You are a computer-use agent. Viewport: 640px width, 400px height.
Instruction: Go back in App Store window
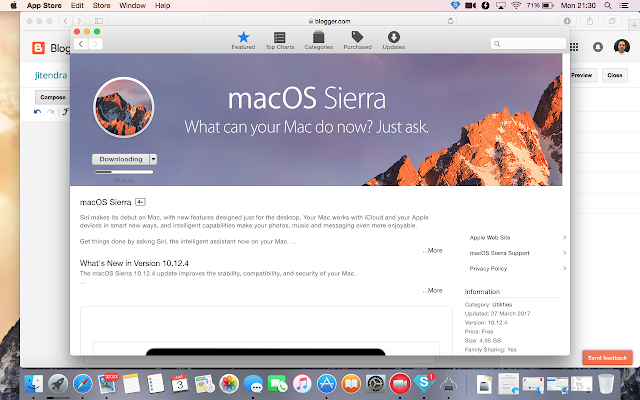coord(81,44)
